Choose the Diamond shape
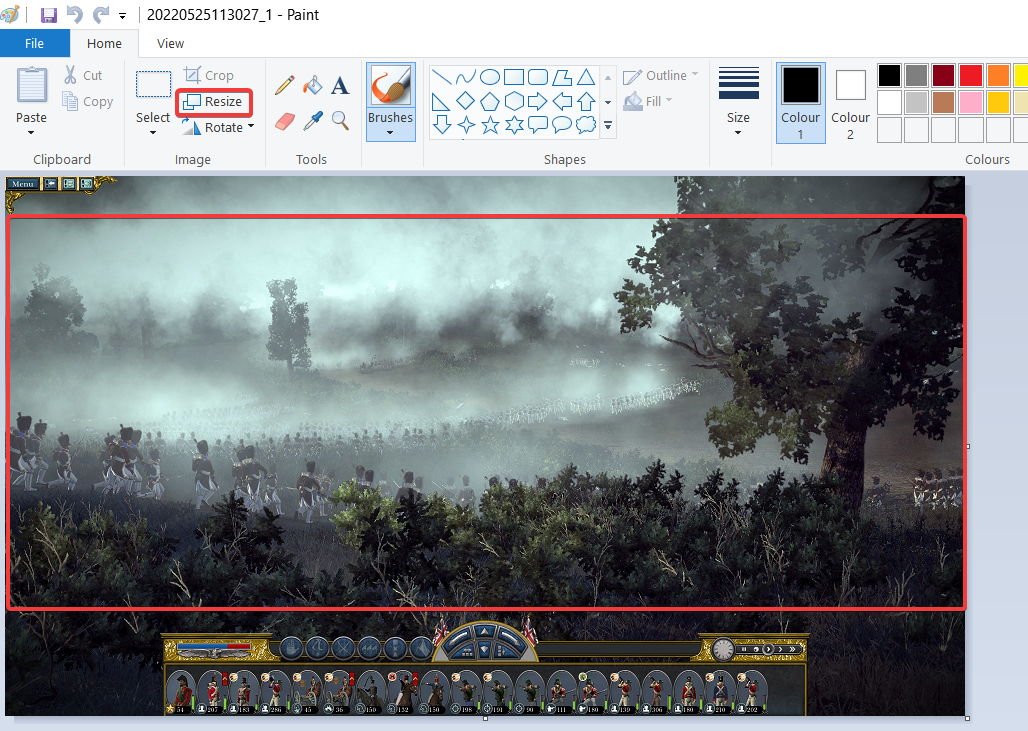1028x731 pixels. coord(465,102)
